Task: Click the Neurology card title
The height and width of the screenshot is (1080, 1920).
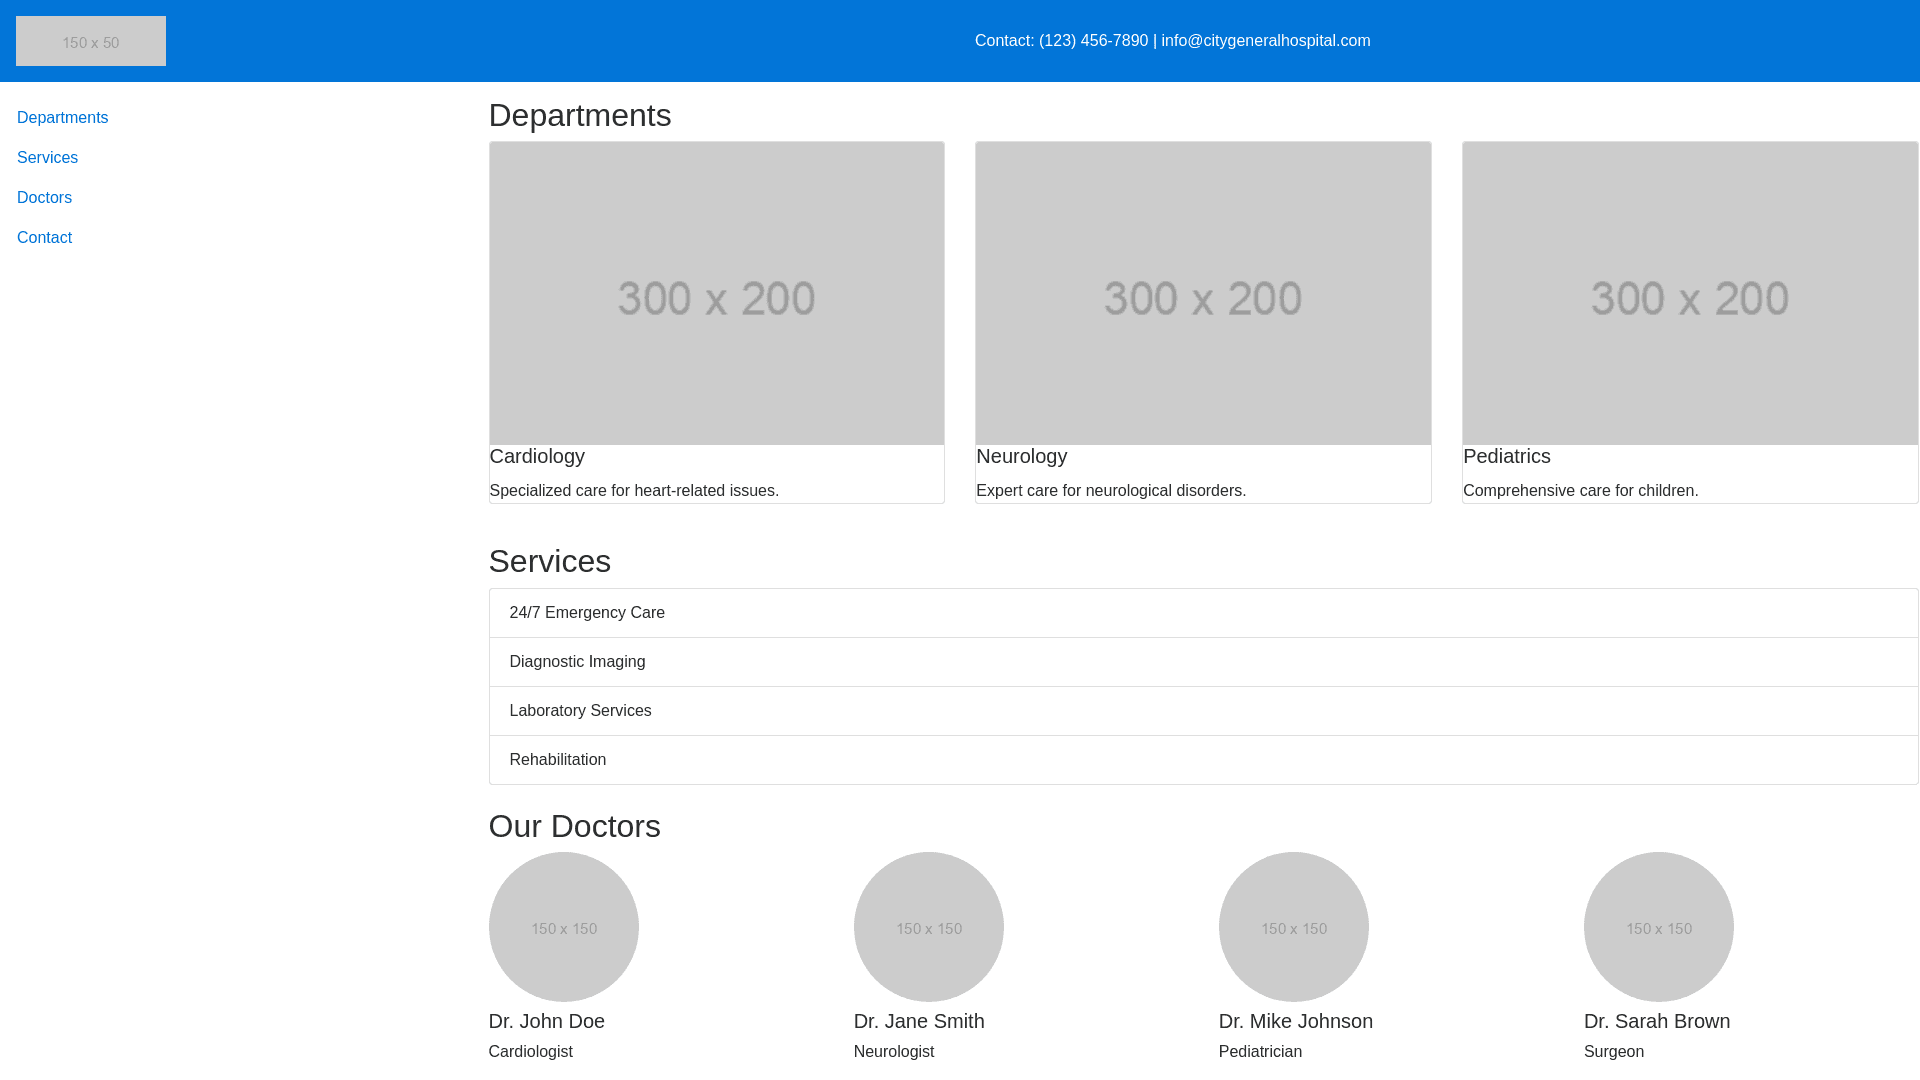Action: (1021, 456)
